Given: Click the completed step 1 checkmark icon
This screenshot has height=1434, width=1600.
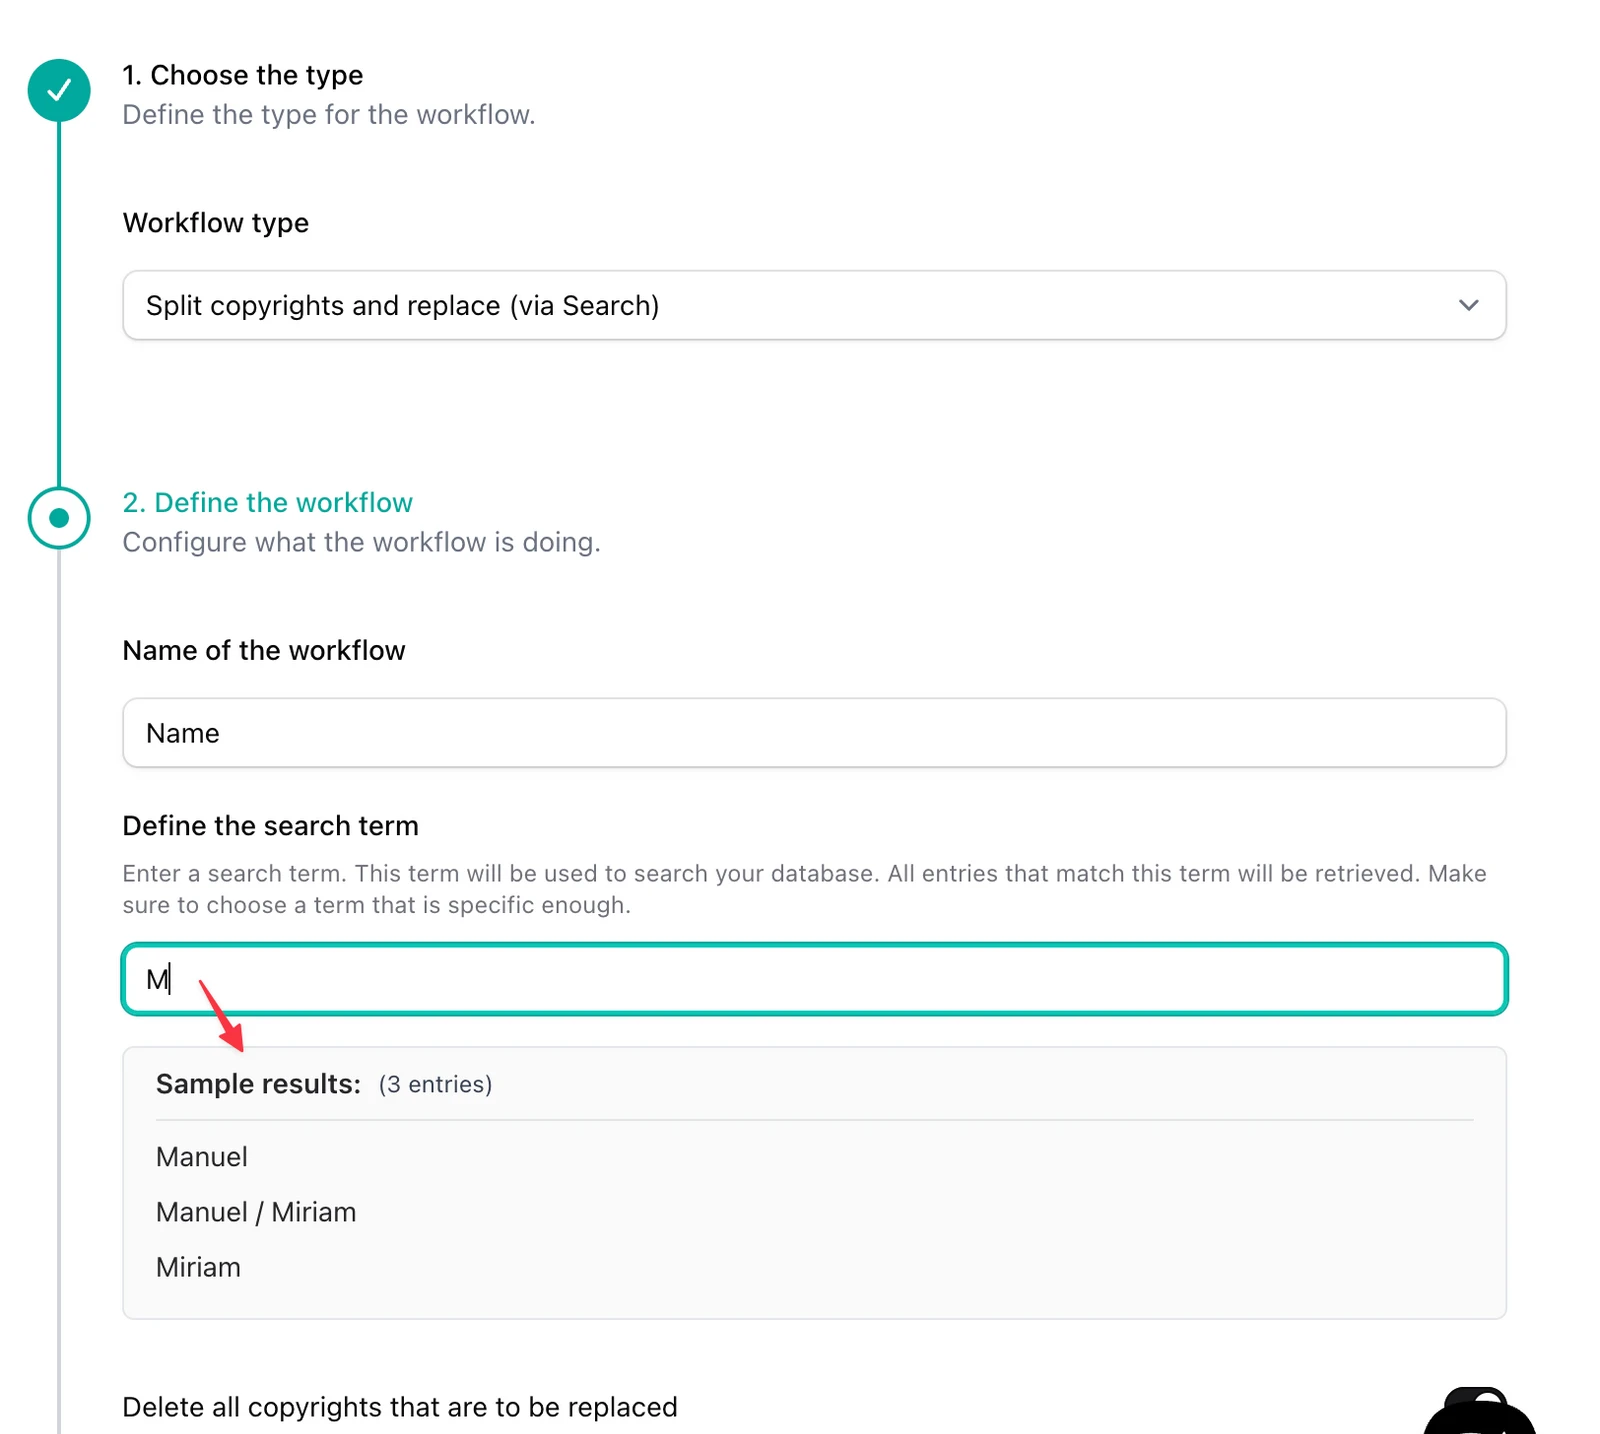Looking at the screenshot, I should [x=59, y=91].
